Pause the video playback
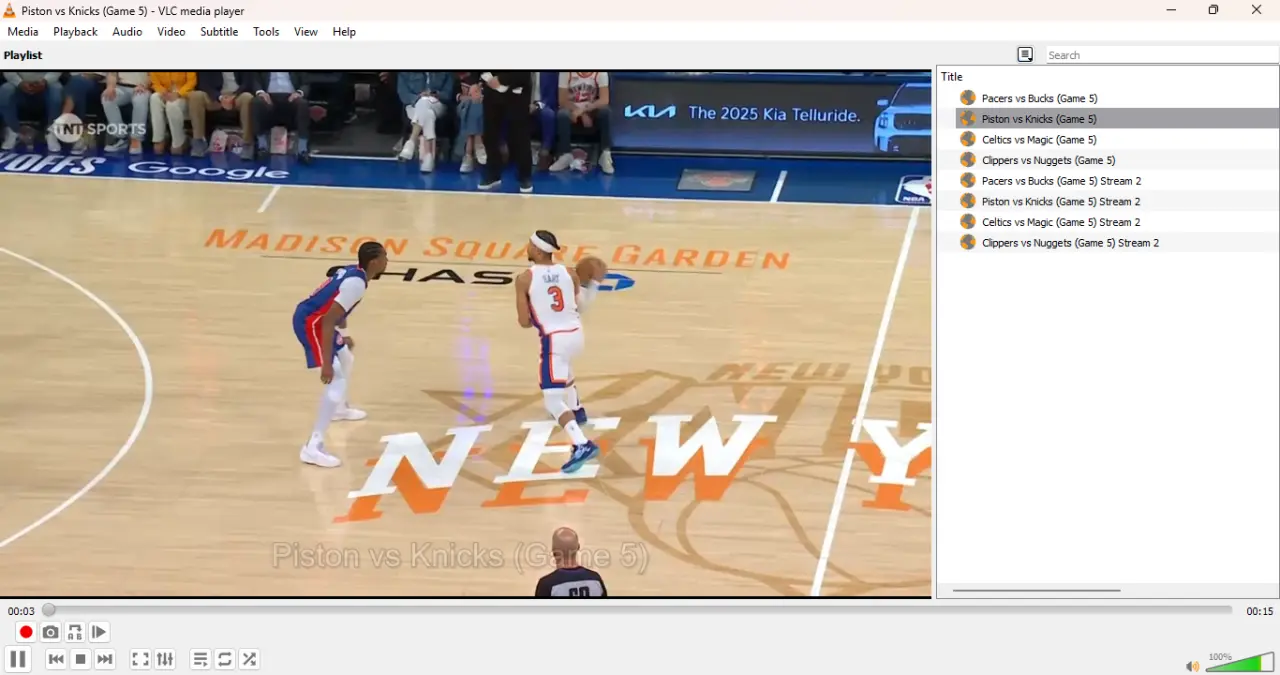 pos(17,659)
